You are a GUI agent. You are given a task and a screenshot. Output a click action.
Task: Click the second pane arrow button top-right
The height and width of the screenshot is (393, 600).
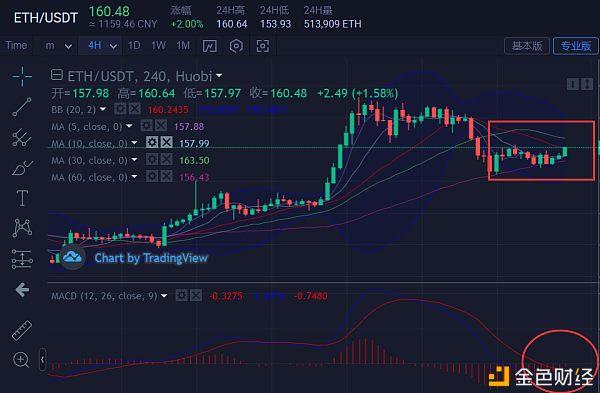click(x=587, y=84)
